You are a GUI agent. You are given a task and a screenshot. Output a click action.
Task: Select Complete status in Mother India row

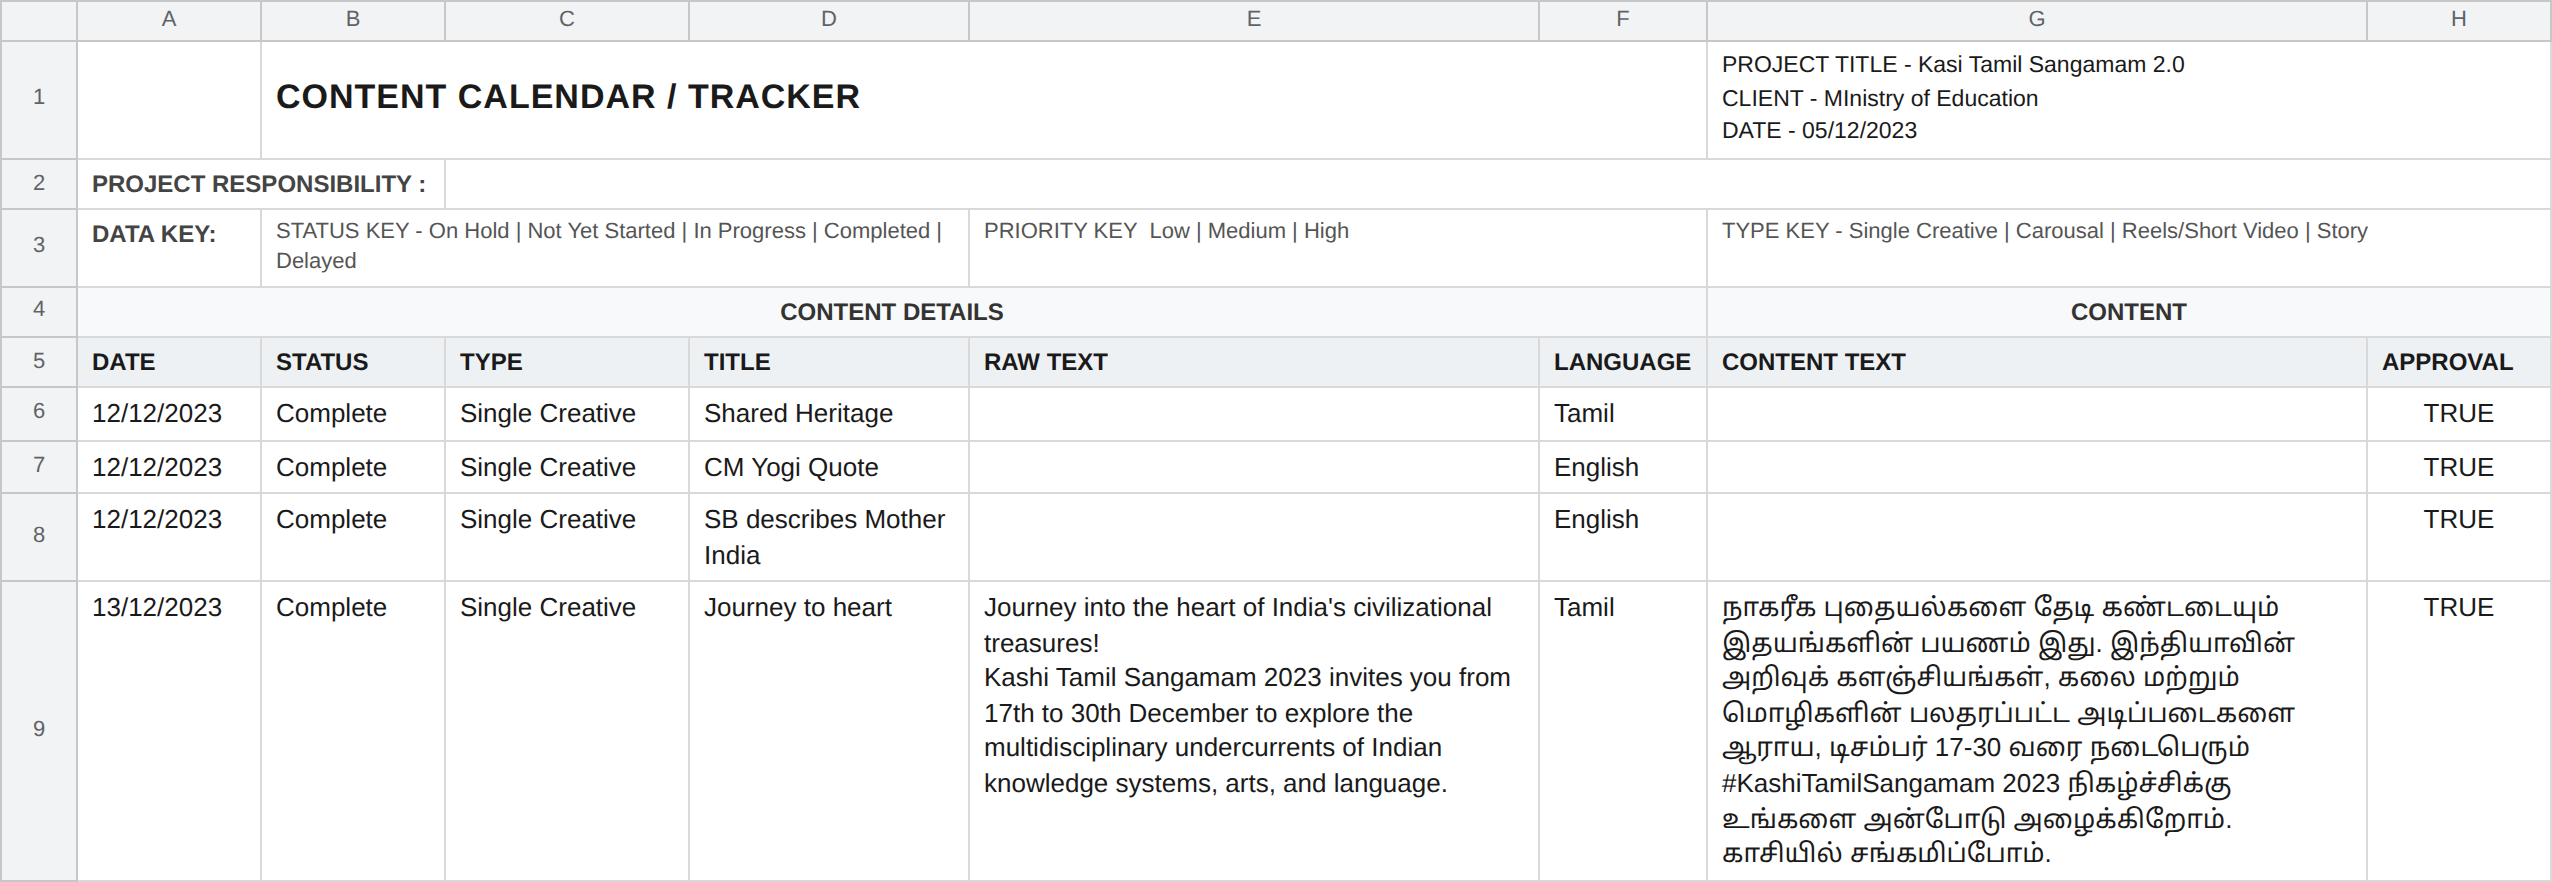(353, 537)
